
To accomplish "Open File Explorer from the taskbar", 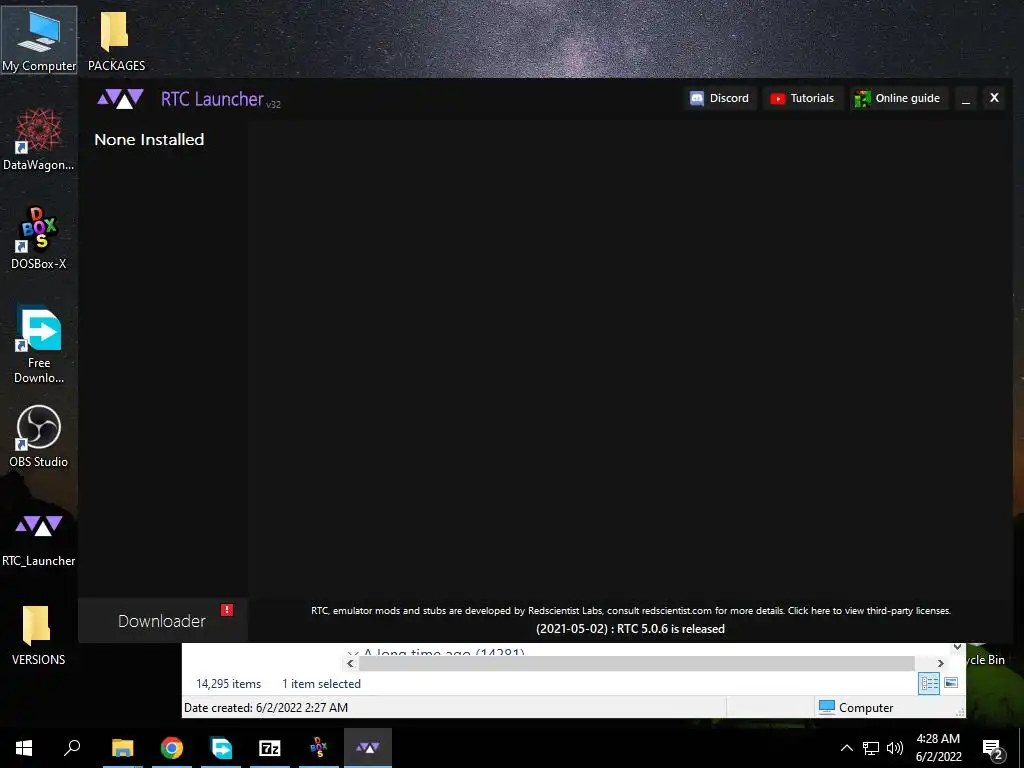I will (x=122, y=748).
